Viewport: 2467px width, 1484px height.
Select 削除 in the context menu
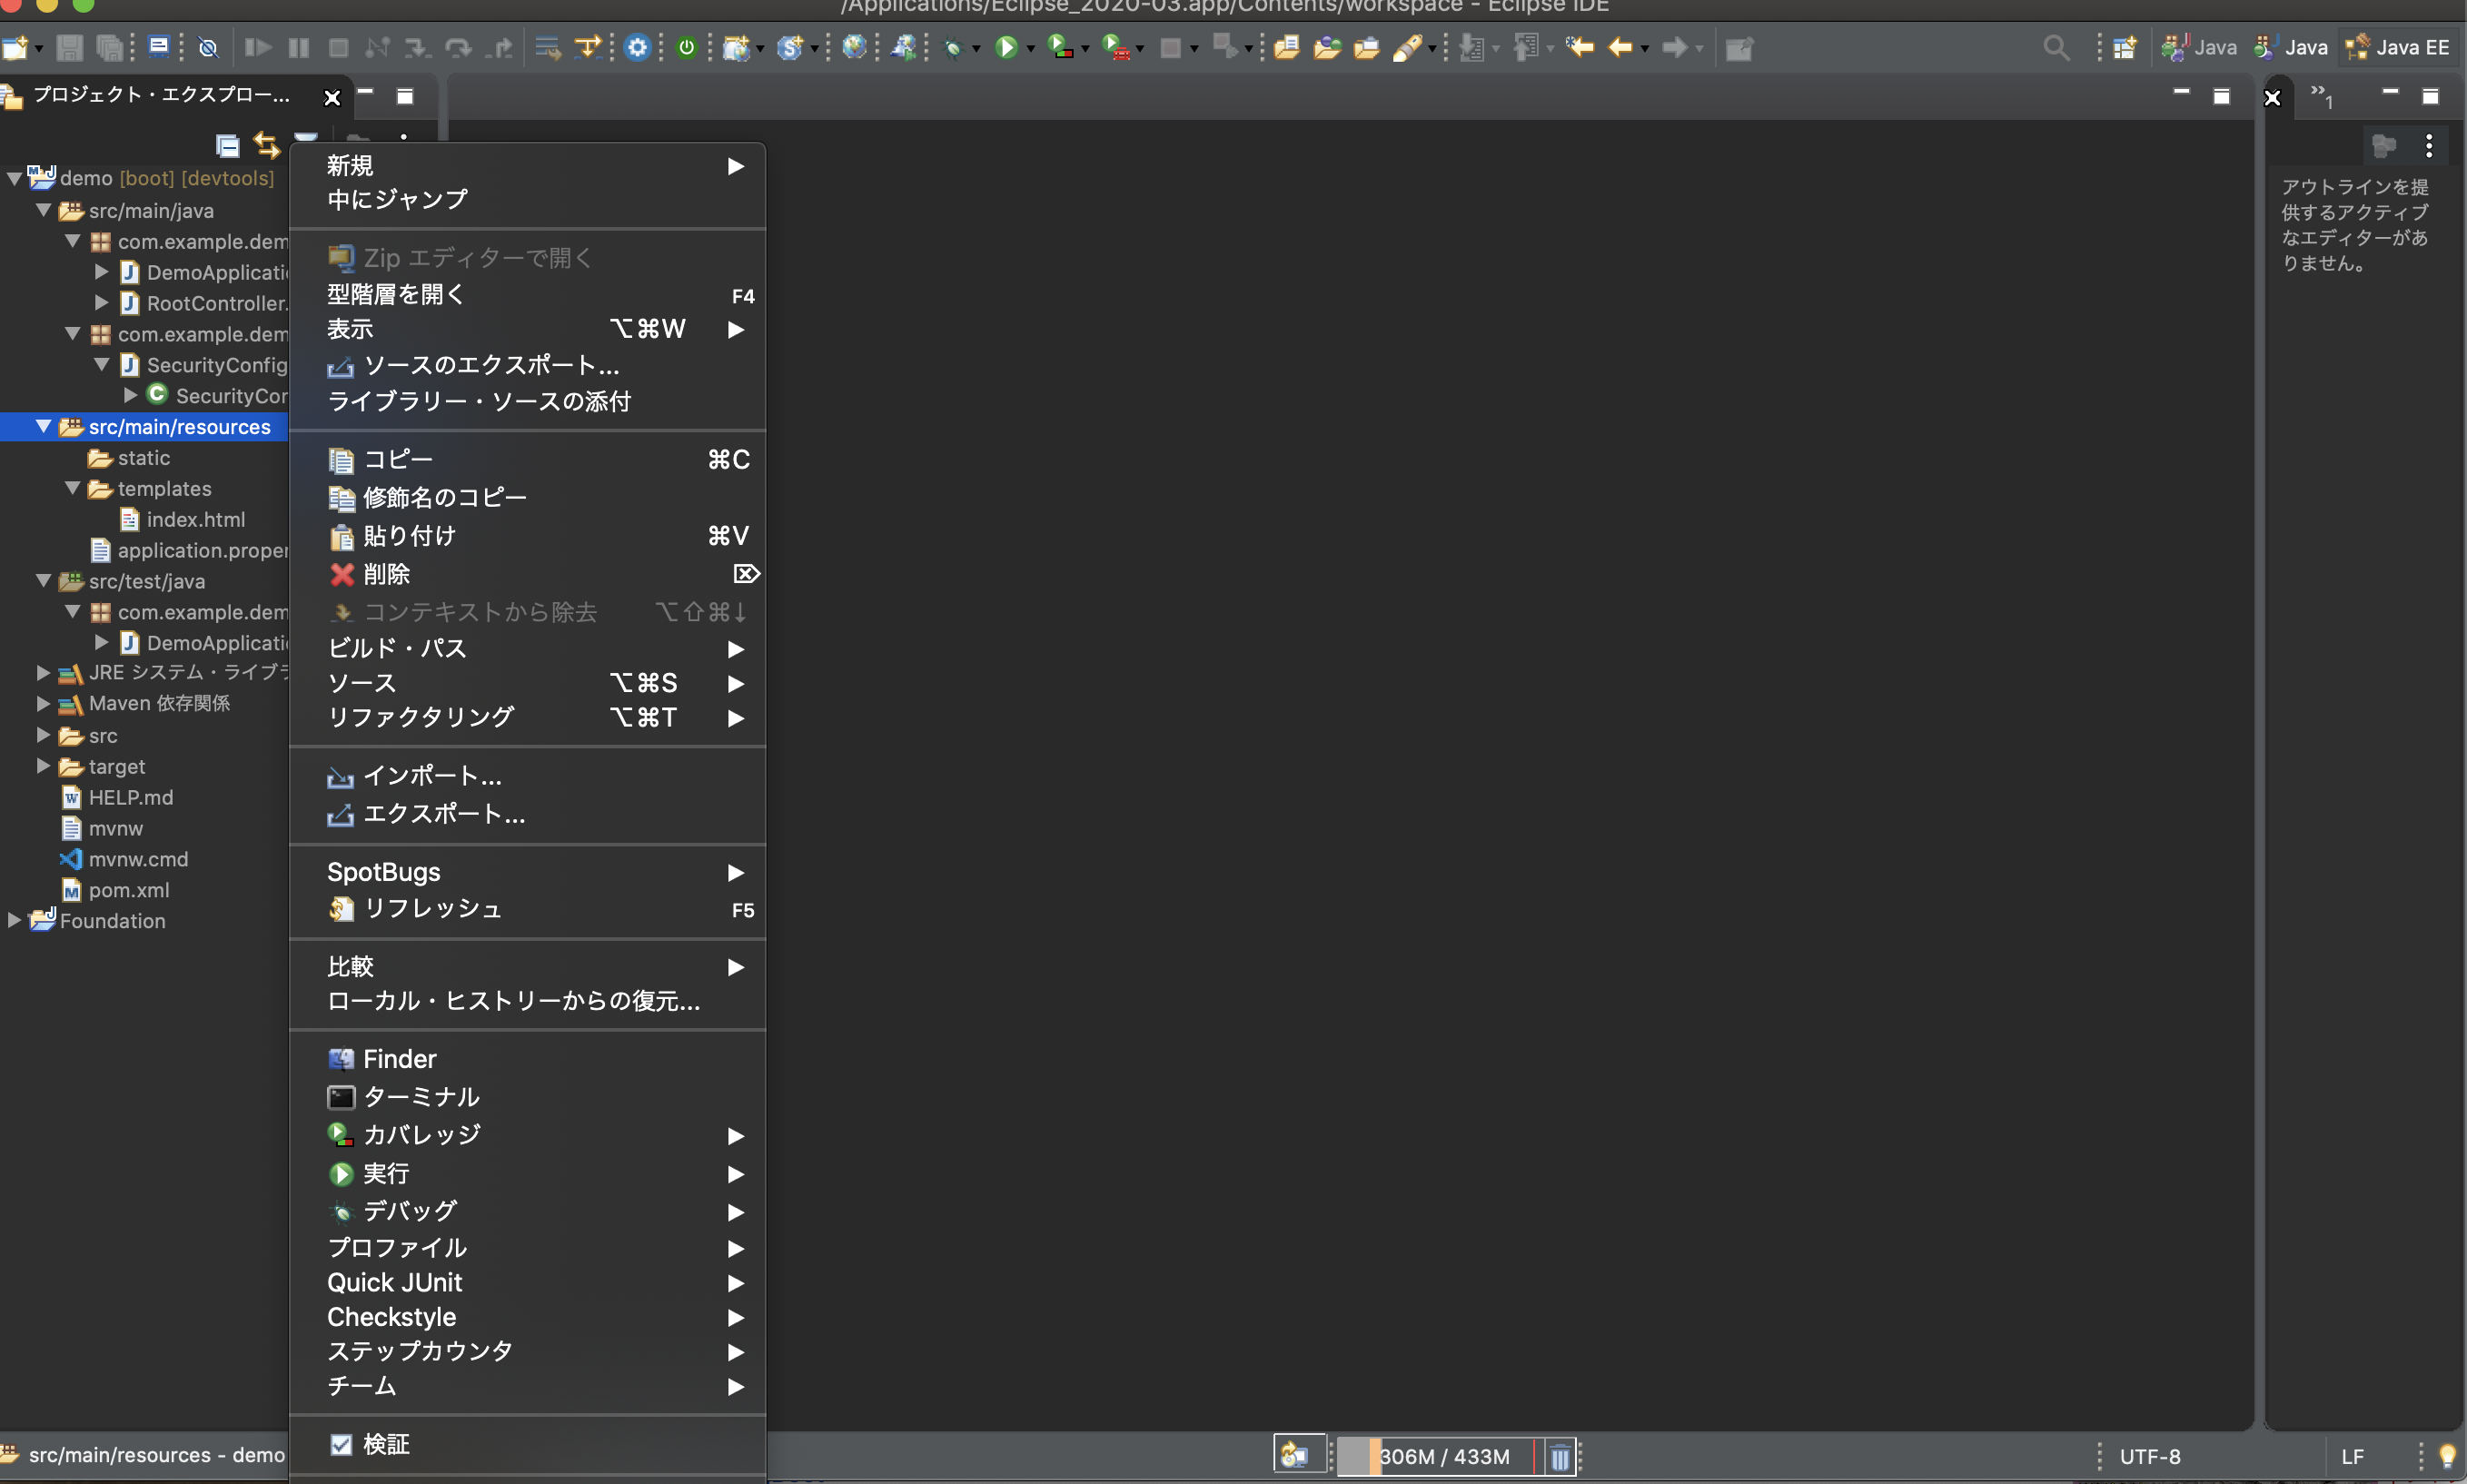click(528, 574)
